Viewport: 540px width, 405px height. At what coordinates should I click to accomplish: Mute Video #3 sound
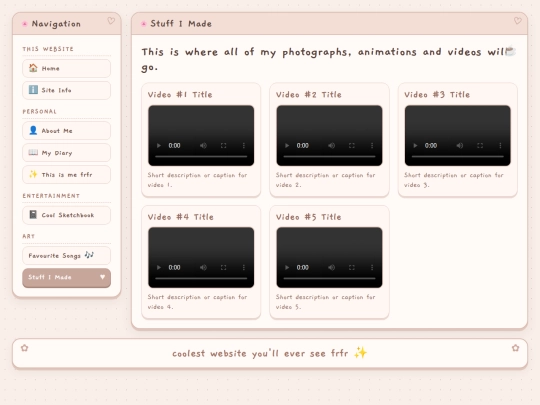point(460,146)
